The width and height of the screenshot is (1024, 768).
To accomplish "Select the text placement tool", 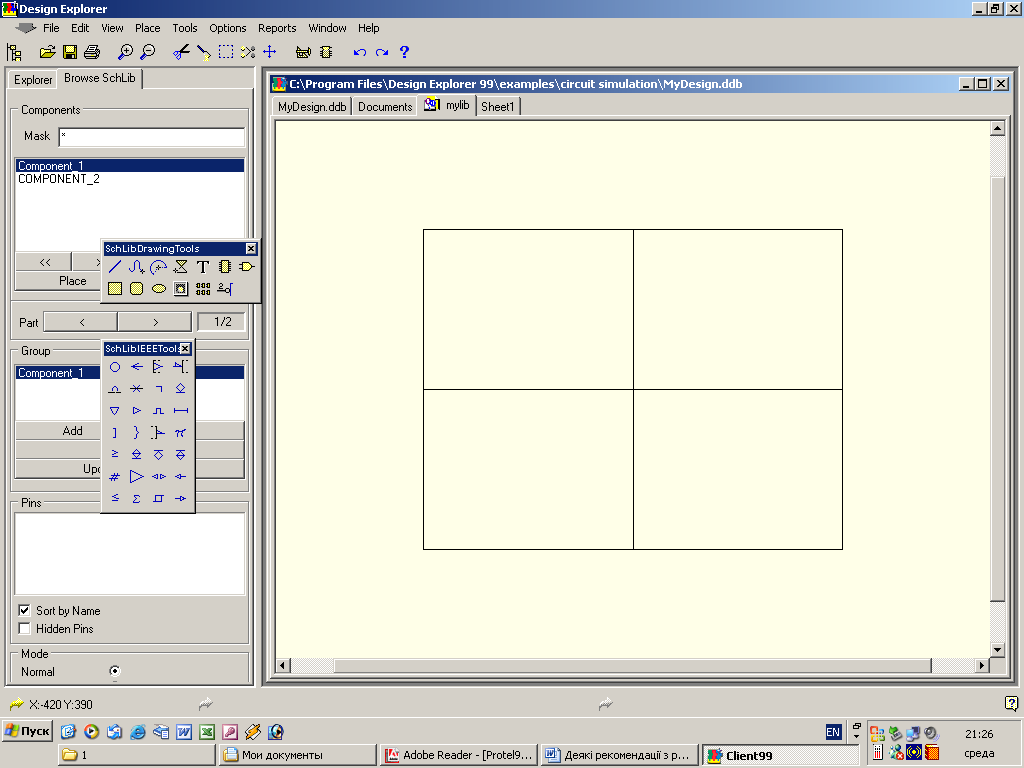I will point(202,267).
